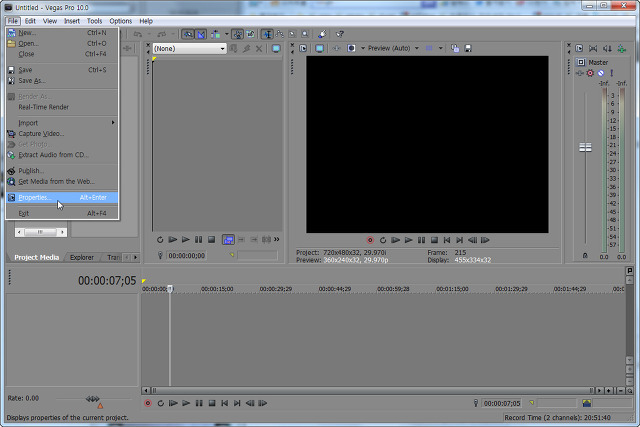Toggle Loop Playback in timeline transport
Image resolution: width=640 pixels, height=427 pixels.
tap(161, 403)
